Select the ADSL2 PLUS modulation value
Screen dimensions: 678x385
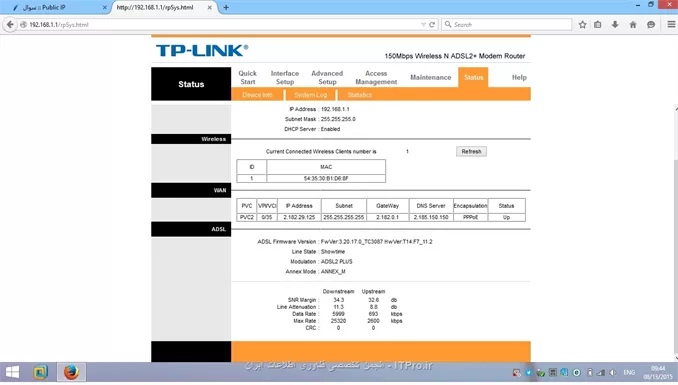pos(336,262)
